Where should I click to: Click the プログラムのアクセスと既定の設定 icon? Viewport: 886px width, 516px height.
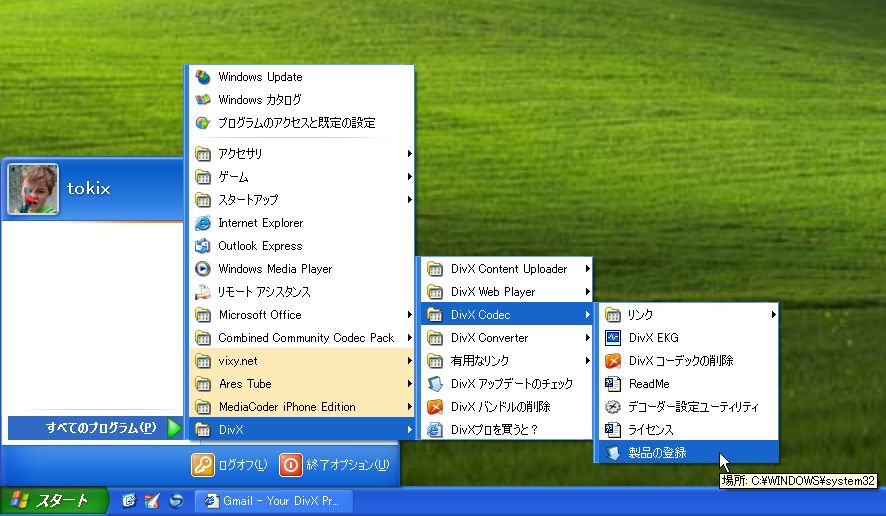(x=203, y=123)
